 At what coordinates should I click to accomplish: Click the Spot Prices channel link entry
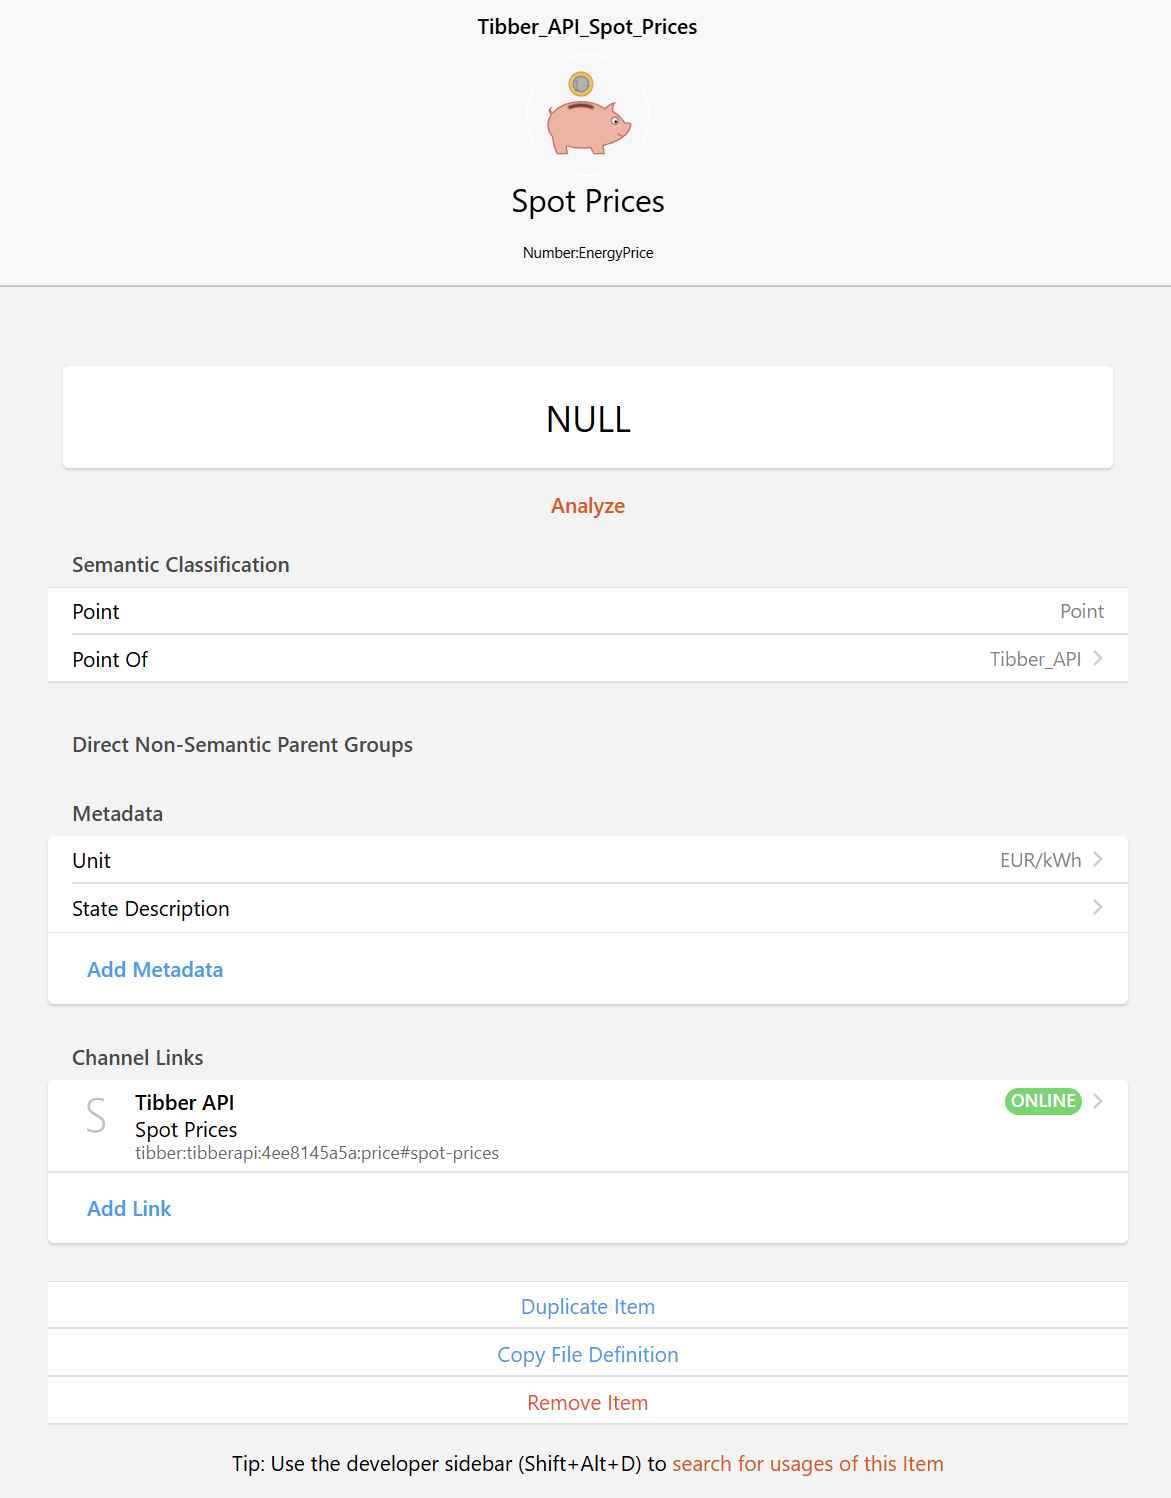[x=588, y=1126]
